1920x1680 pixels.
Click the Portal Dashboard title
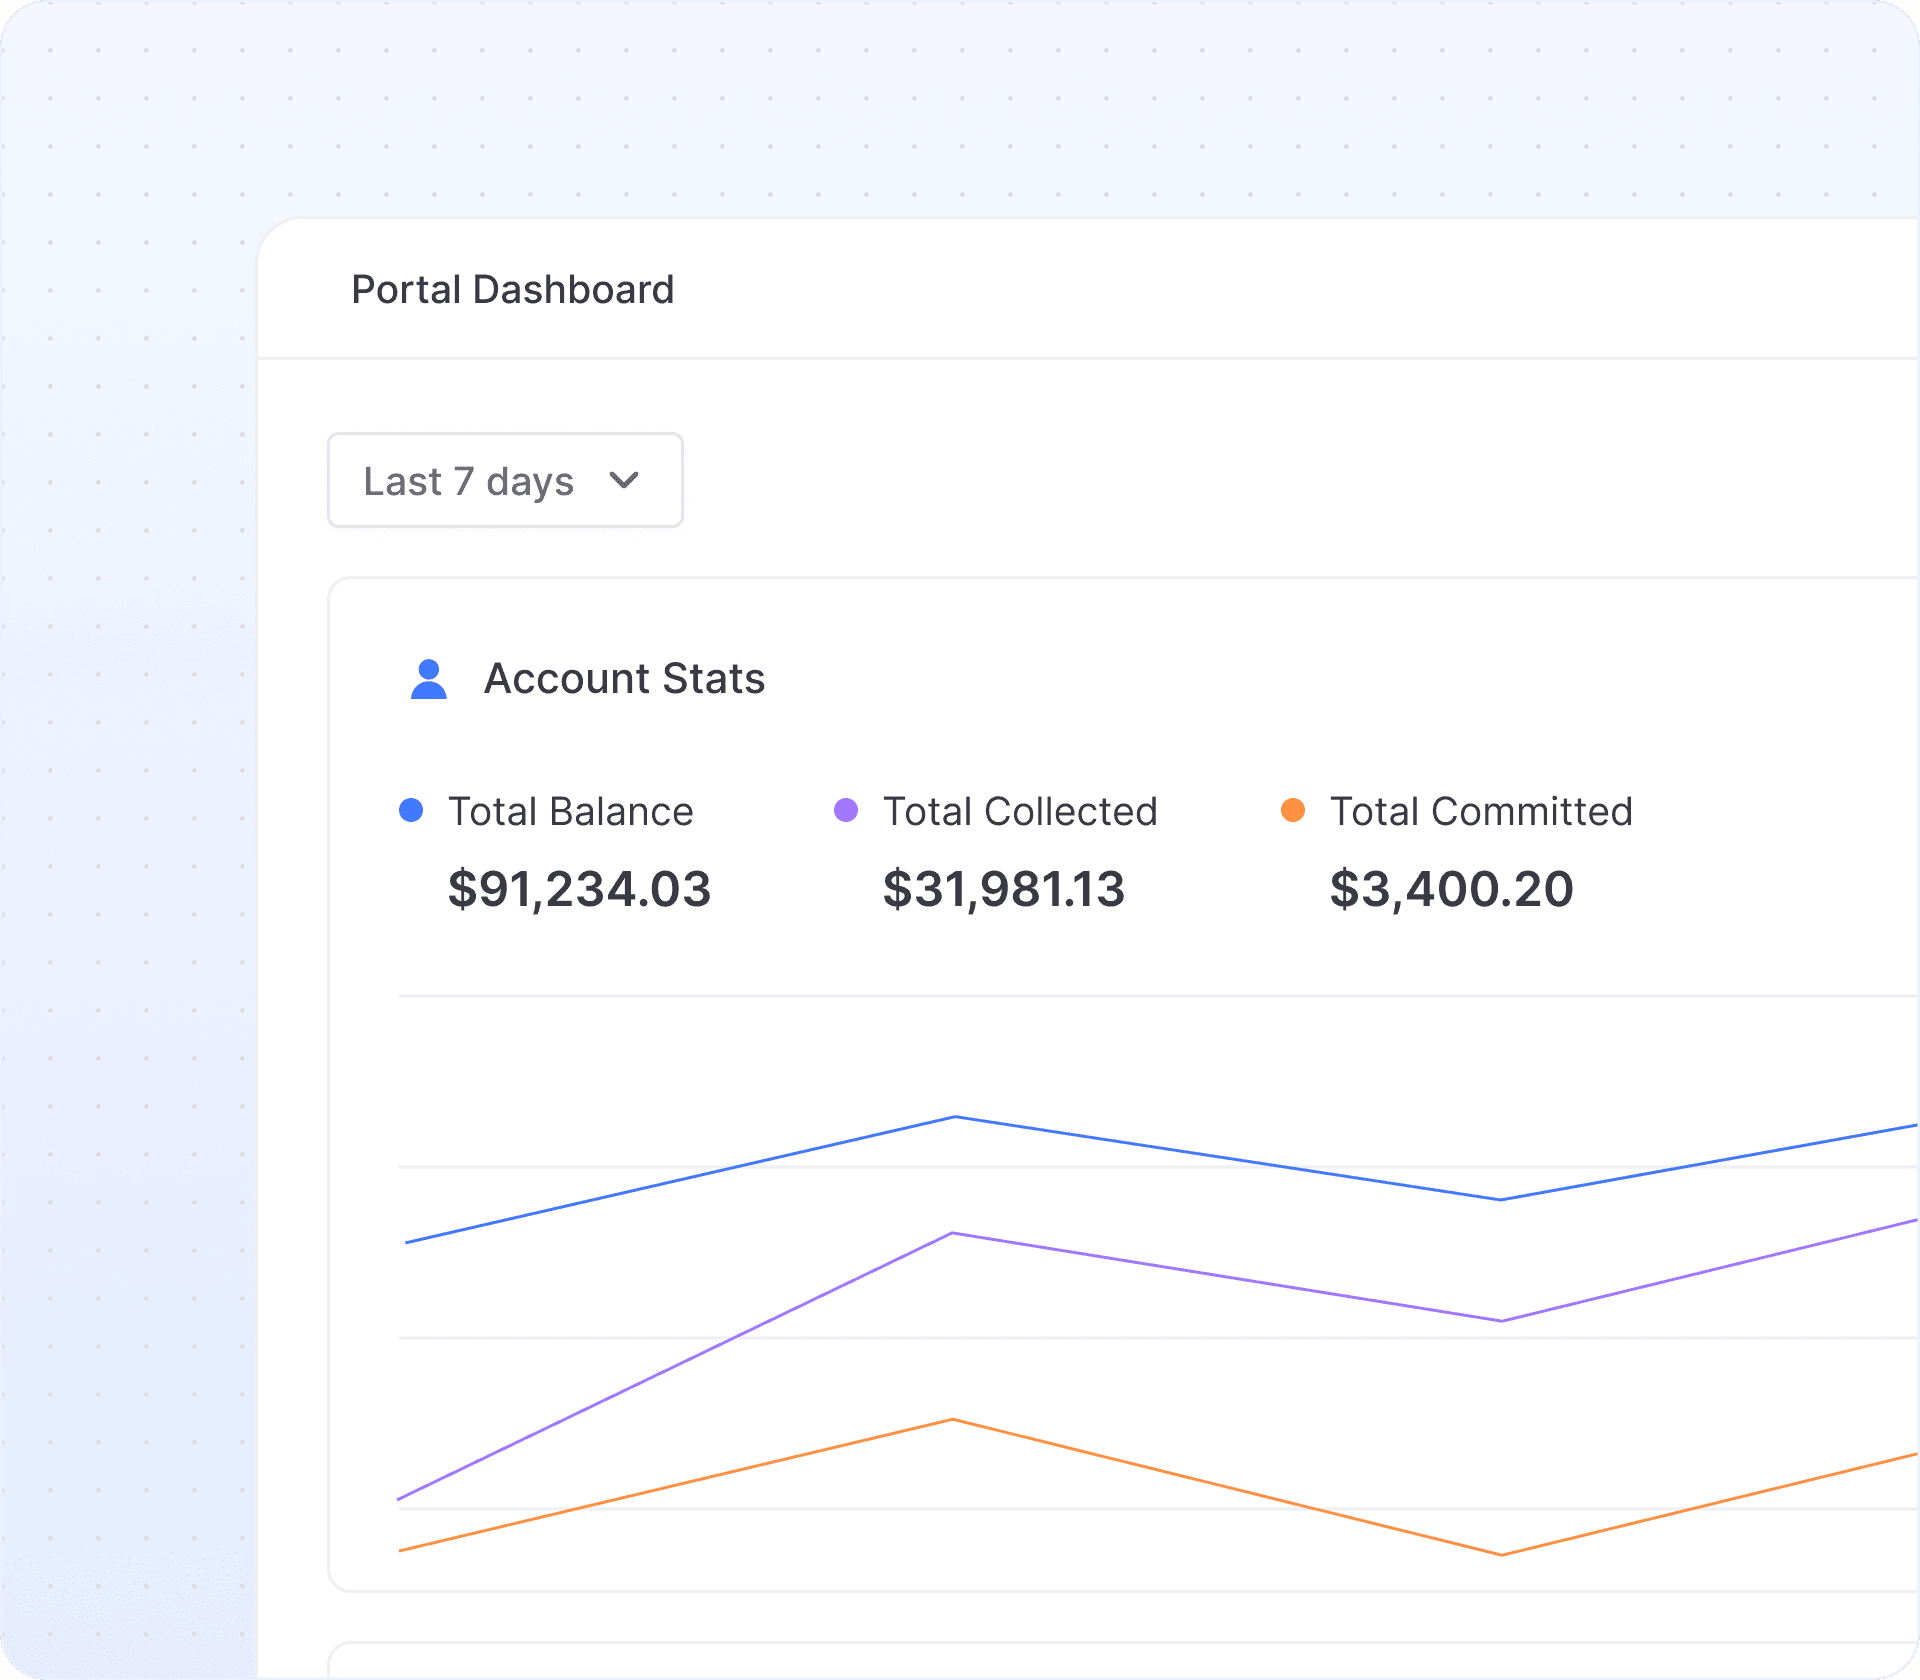tap(513, 290)
